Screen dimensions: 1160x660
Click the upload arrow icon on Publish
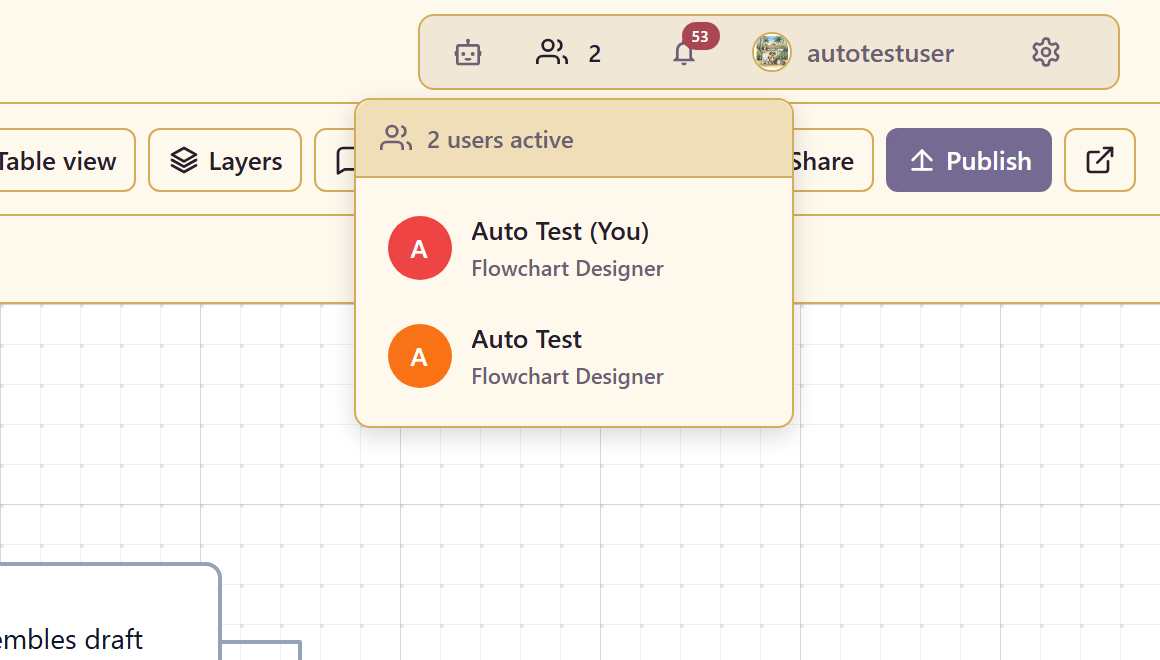[x=922, y=161]
